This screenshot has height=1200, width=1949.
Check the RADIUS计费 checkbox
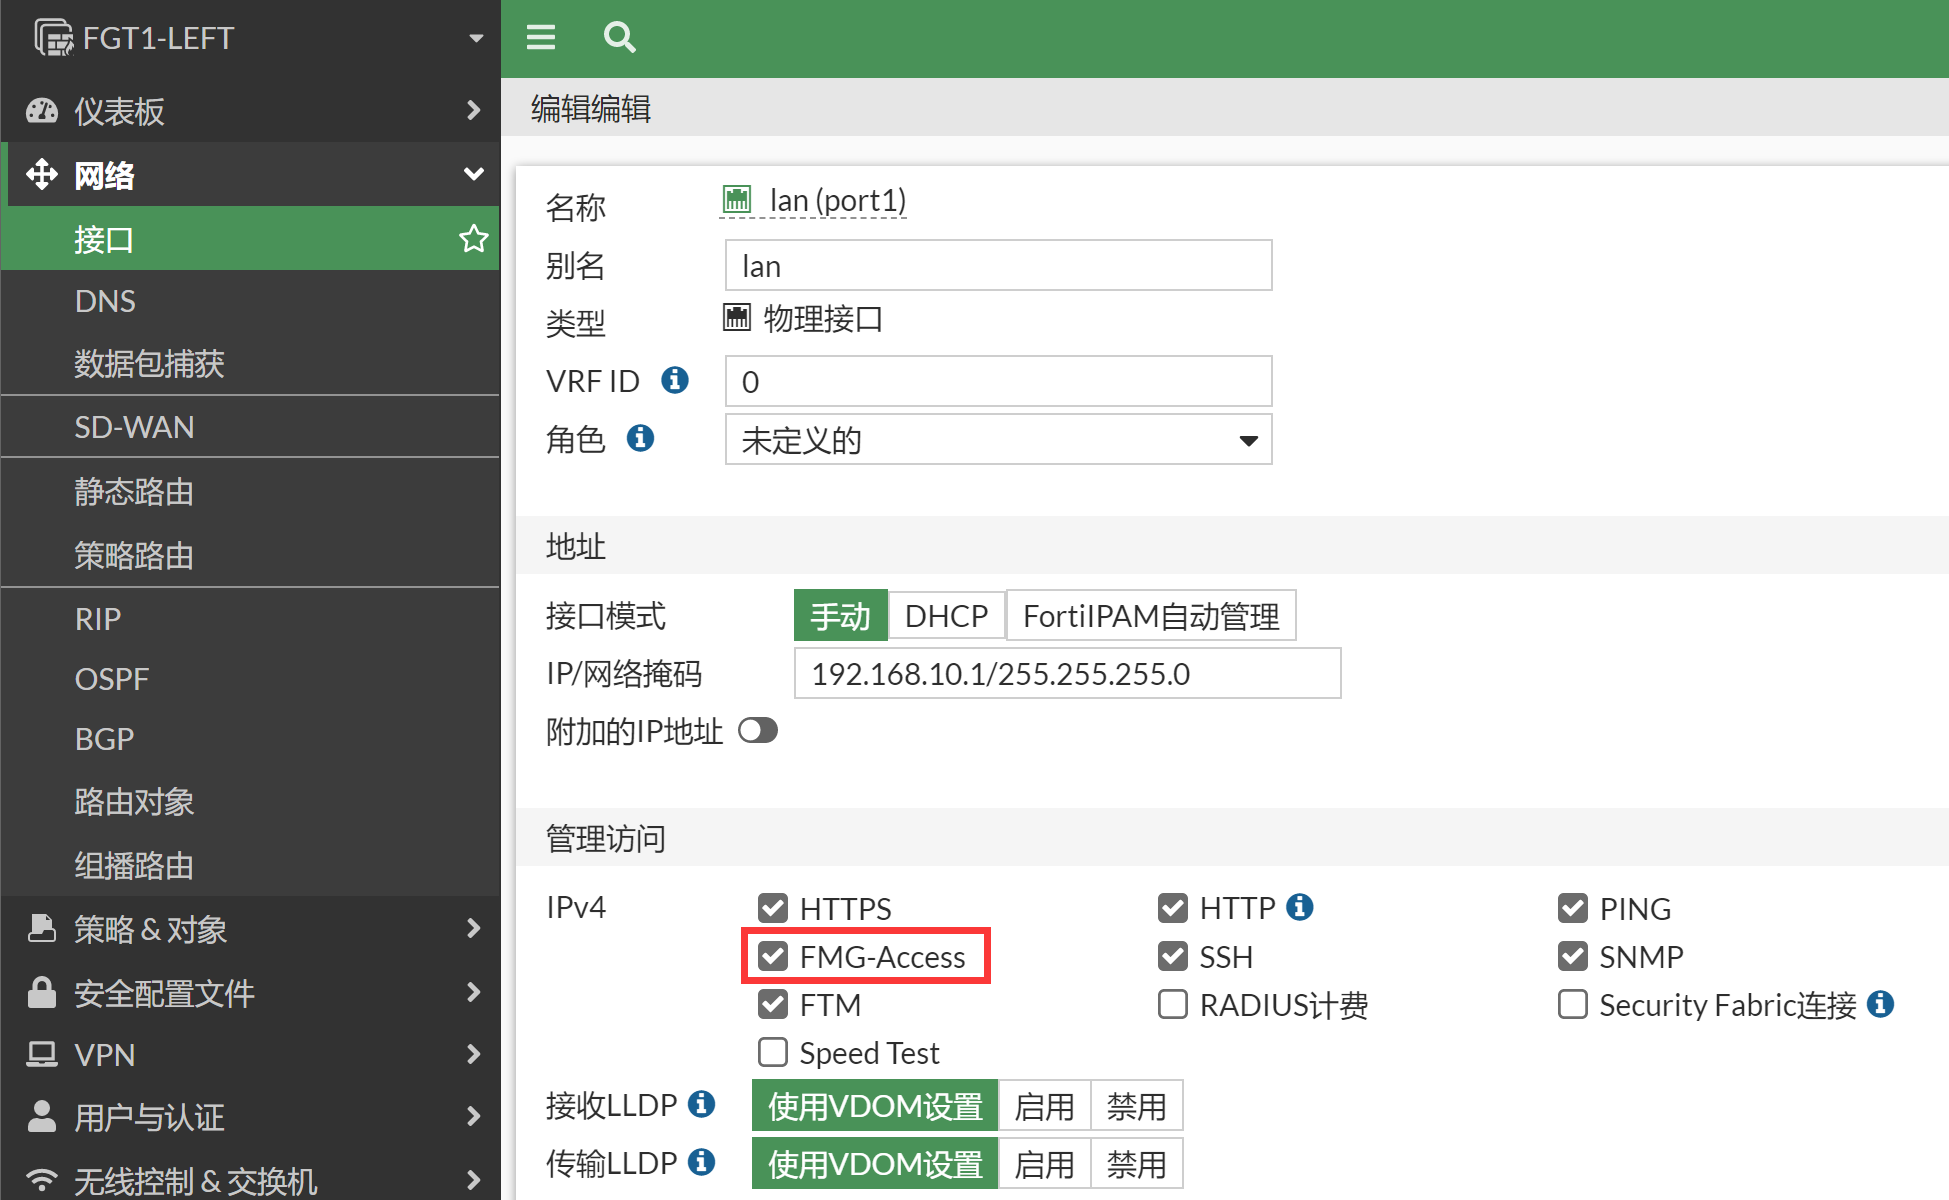[x=1172, y=1005]
